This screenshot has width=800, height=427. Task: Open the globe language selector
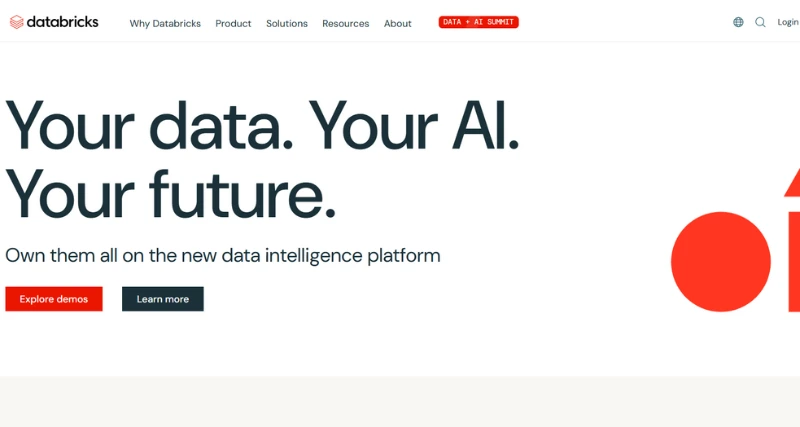[738, 22]
